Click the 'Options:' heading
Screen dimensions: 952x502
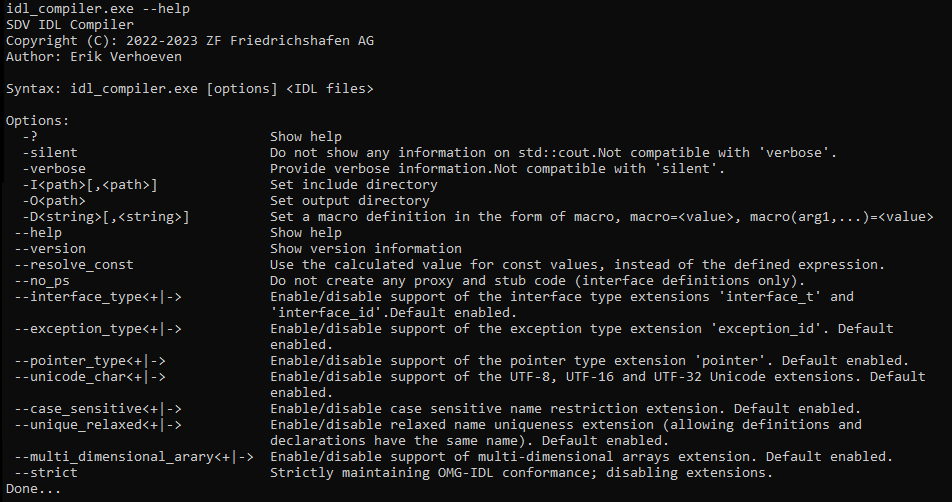[38, 121]
